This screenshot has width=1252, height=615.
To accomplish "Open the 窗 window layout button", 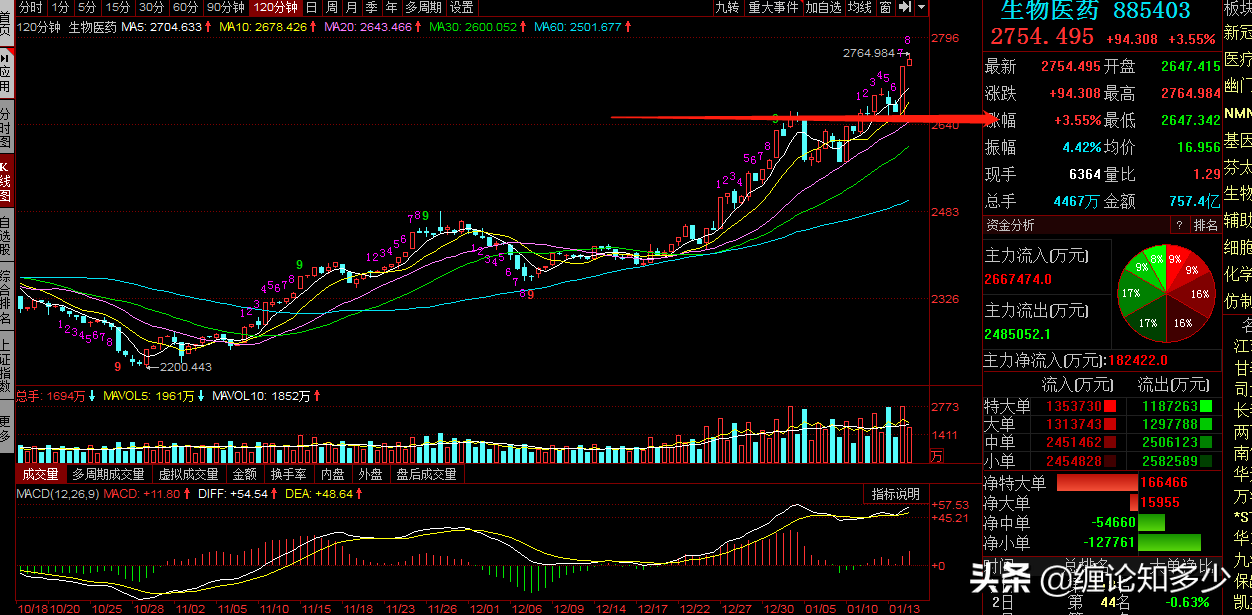I will click(885, 7).
